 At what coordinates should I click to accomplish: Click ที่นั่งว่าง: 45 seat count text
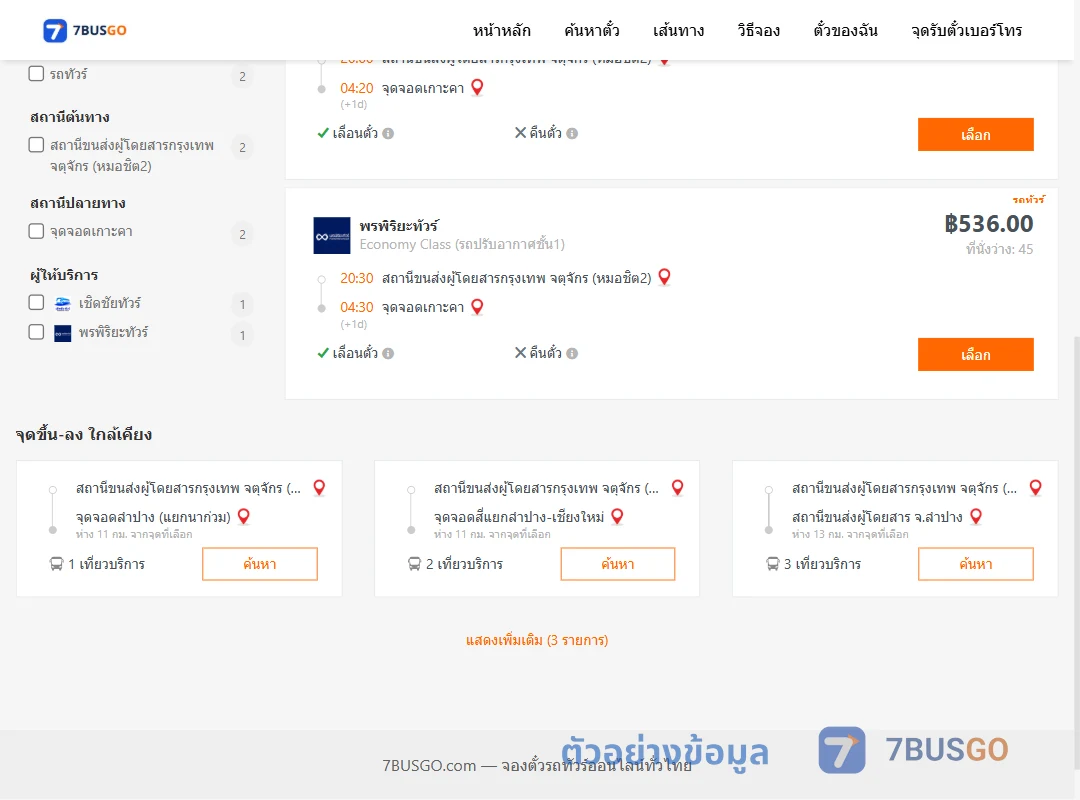coord(999,249)
